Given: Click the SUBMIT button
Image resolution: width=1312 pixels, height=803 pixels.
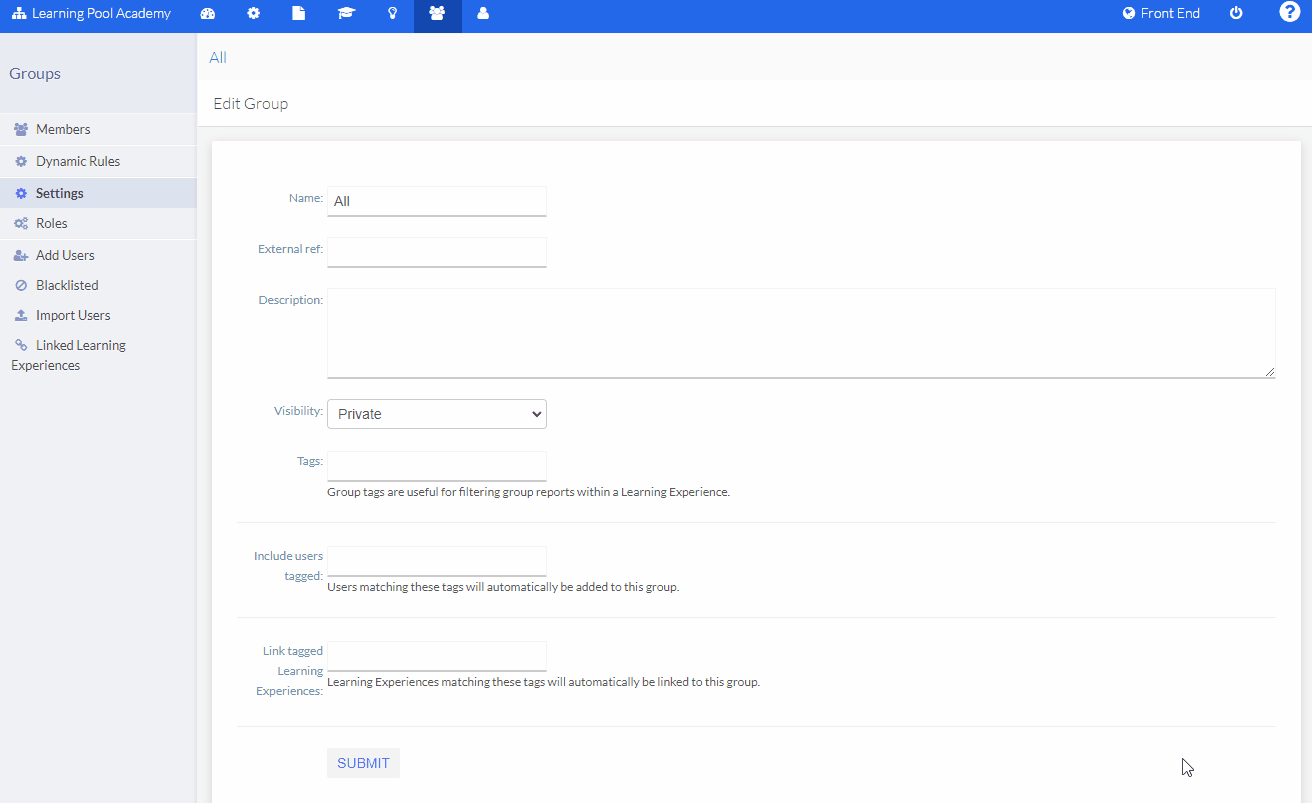Looking at the screenshot, I should [362, 762].
